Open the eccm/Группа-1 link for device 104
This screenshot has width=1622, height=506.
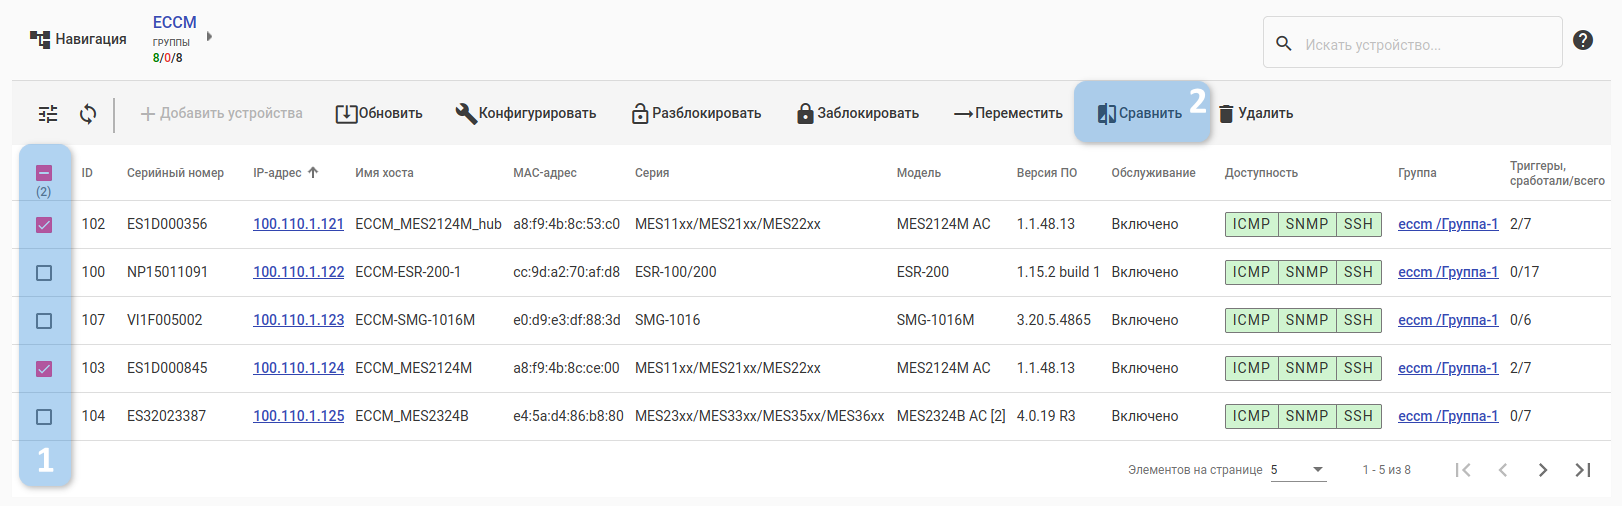[x=1447, y=416]
